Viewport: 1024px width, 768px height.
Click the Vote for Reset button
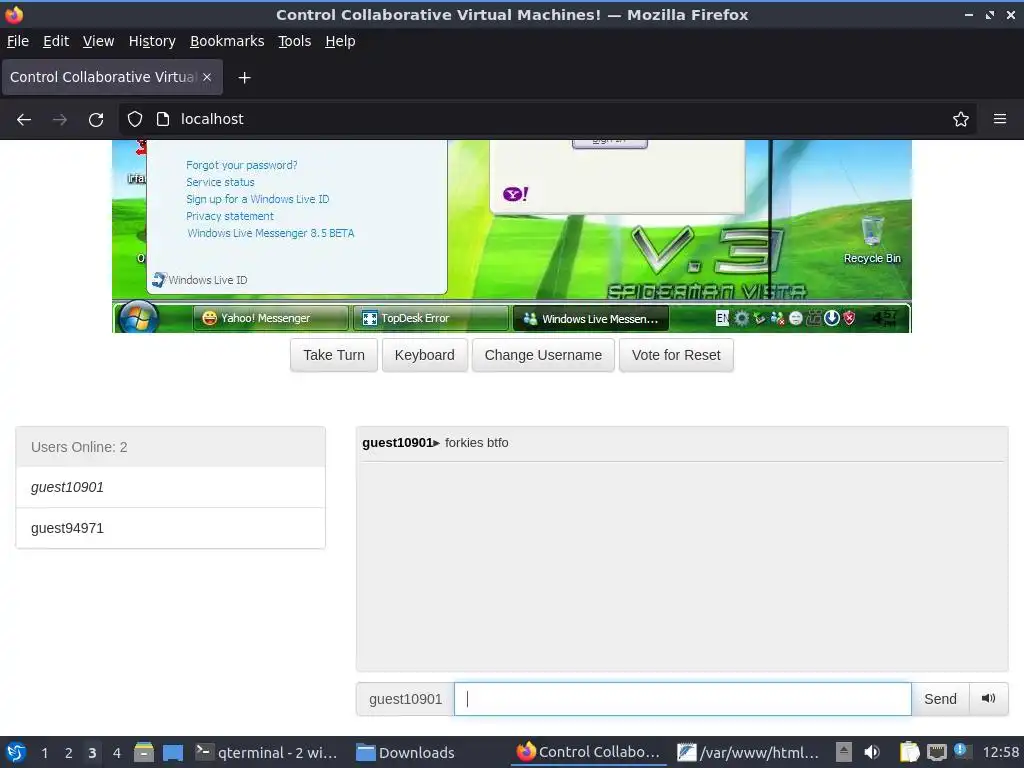(x=676, y=355)
